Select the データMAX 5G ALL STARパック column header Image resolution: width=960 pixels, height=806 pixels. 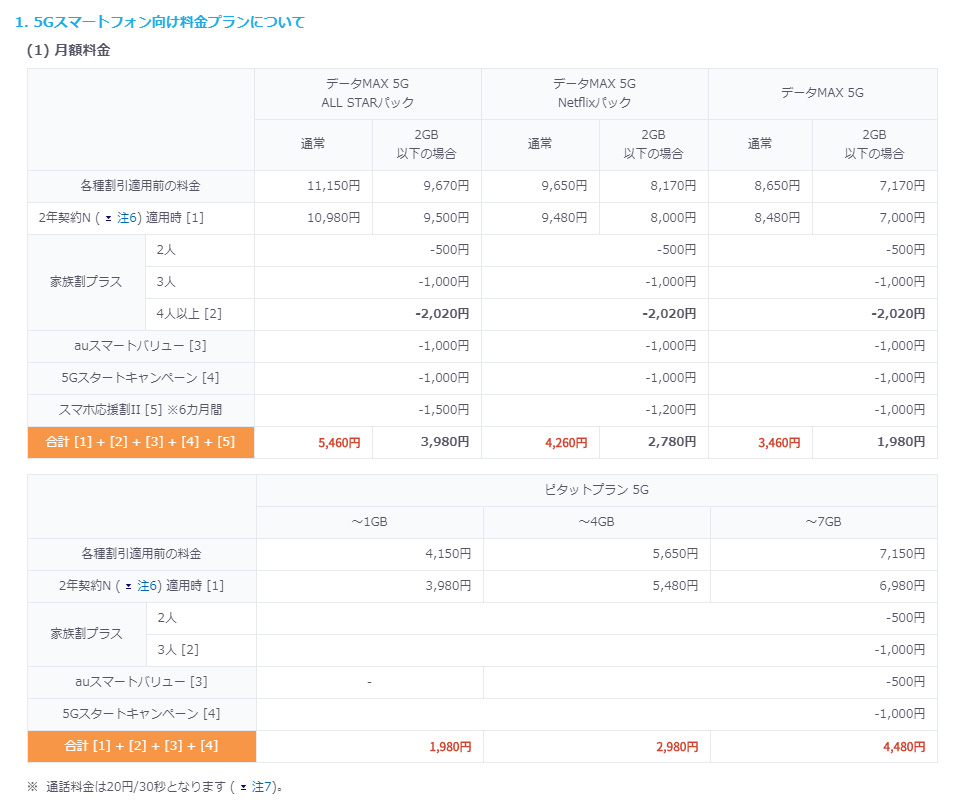tap(368, 93)
